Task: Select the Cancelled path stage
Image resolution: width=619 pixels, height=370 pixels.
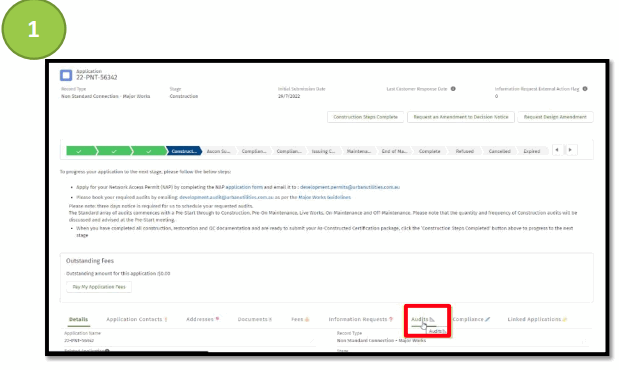Action: pyautogui.click(x=499, y=151)
